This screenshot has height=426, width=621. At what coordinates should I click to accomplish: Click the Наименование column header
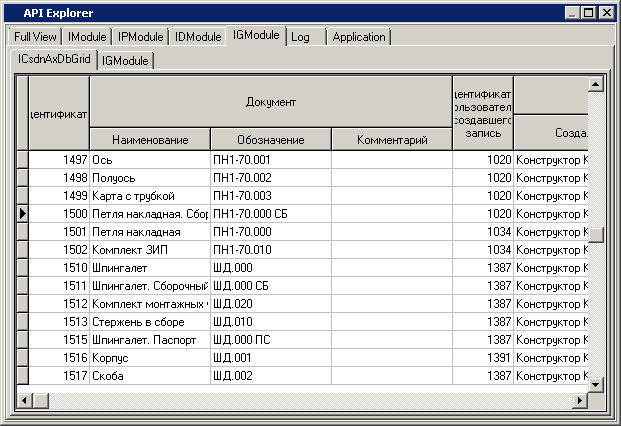click(150, 139)
